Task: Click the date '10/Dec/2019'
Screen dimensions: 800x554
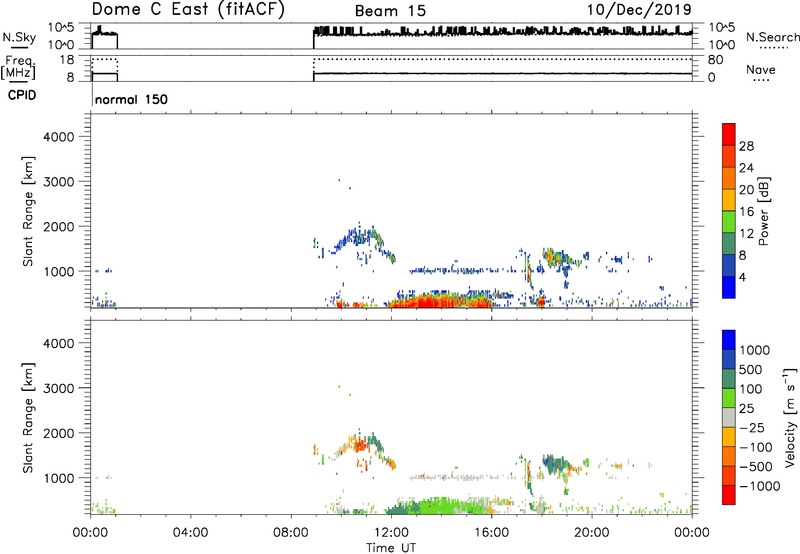Action: pyautogui.click(x=639, y=10)
